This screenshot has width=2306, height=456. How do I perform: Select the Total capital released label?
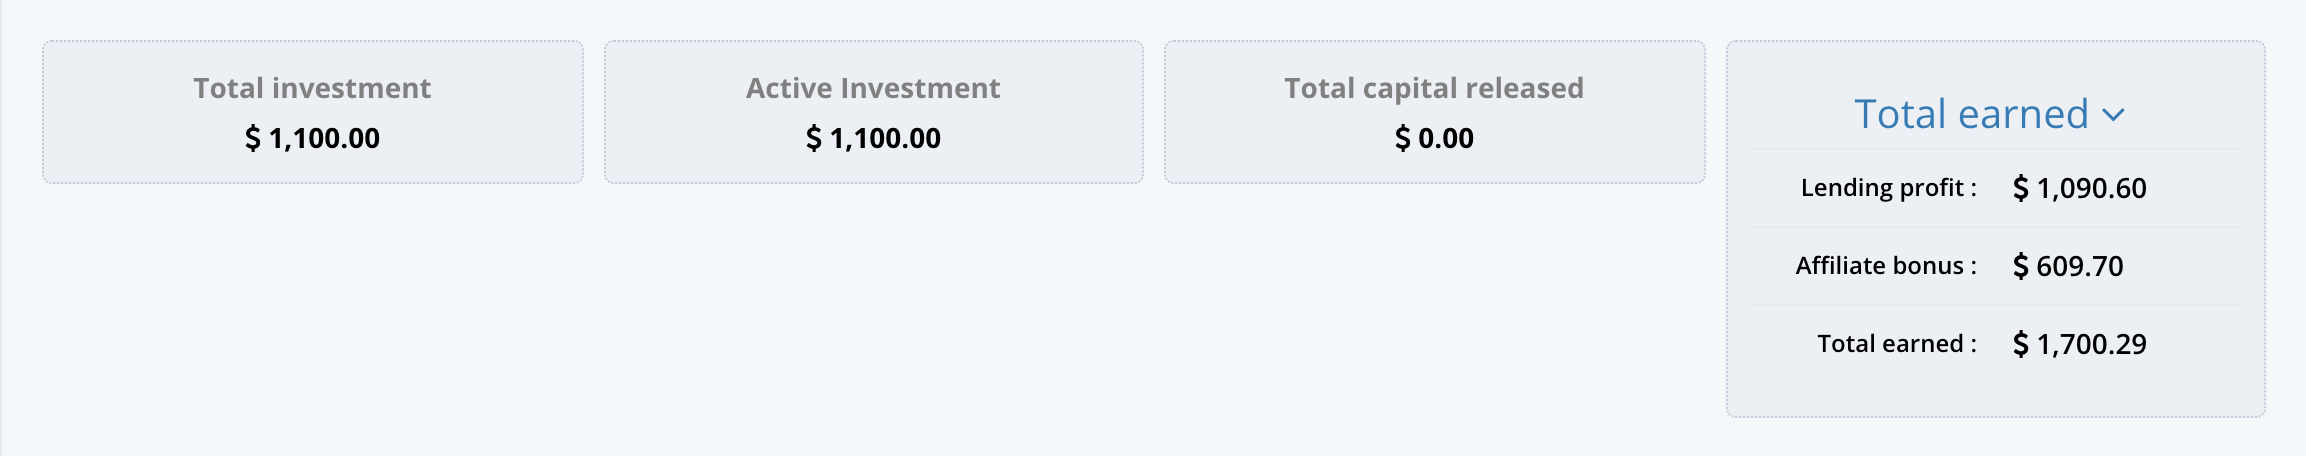tap(1434, 88)
